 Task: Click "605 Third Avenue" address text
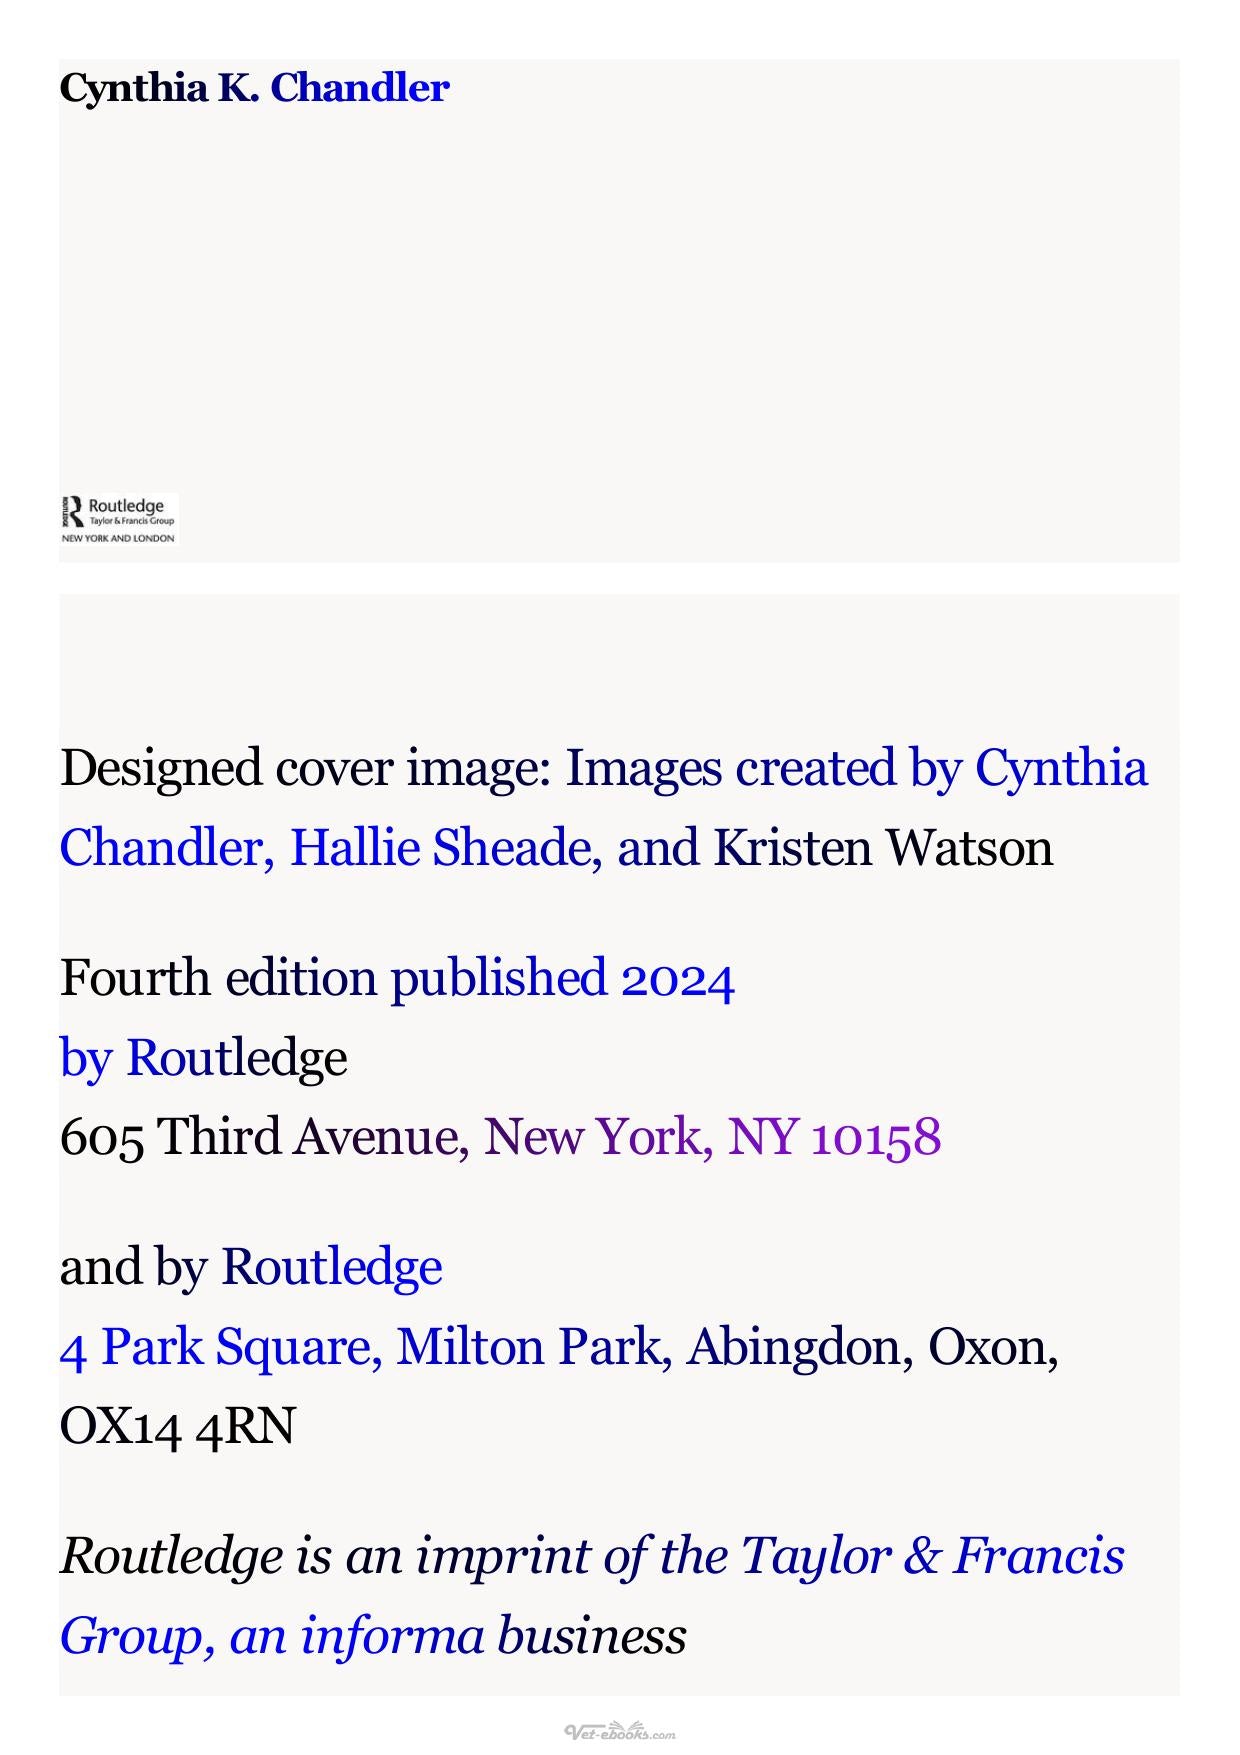pos(258,1137)
